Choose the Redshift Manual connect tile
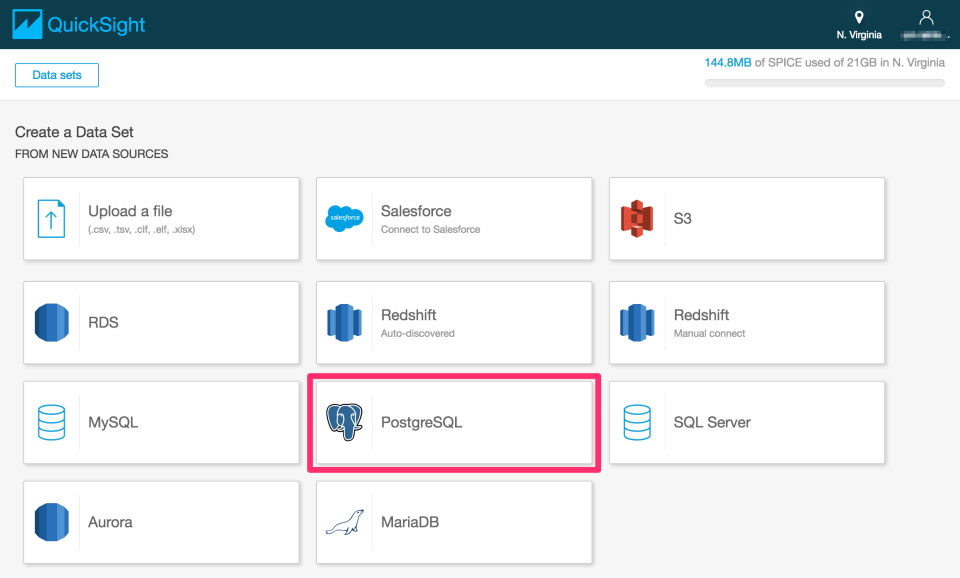960x578 pixels. coord(745,322)
